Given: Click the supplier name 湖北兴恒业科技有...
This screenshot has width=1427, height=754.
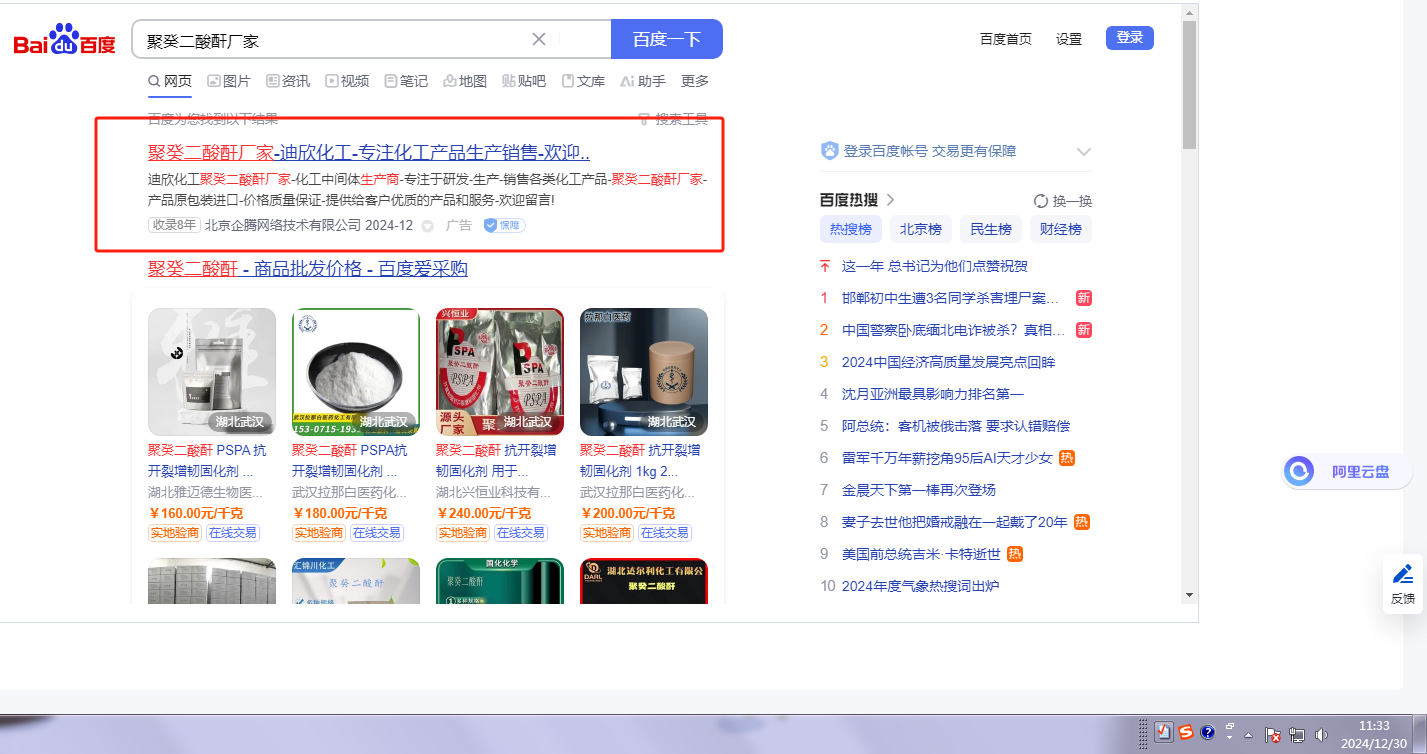Looking at the screenshot, I should coord(493,492).
